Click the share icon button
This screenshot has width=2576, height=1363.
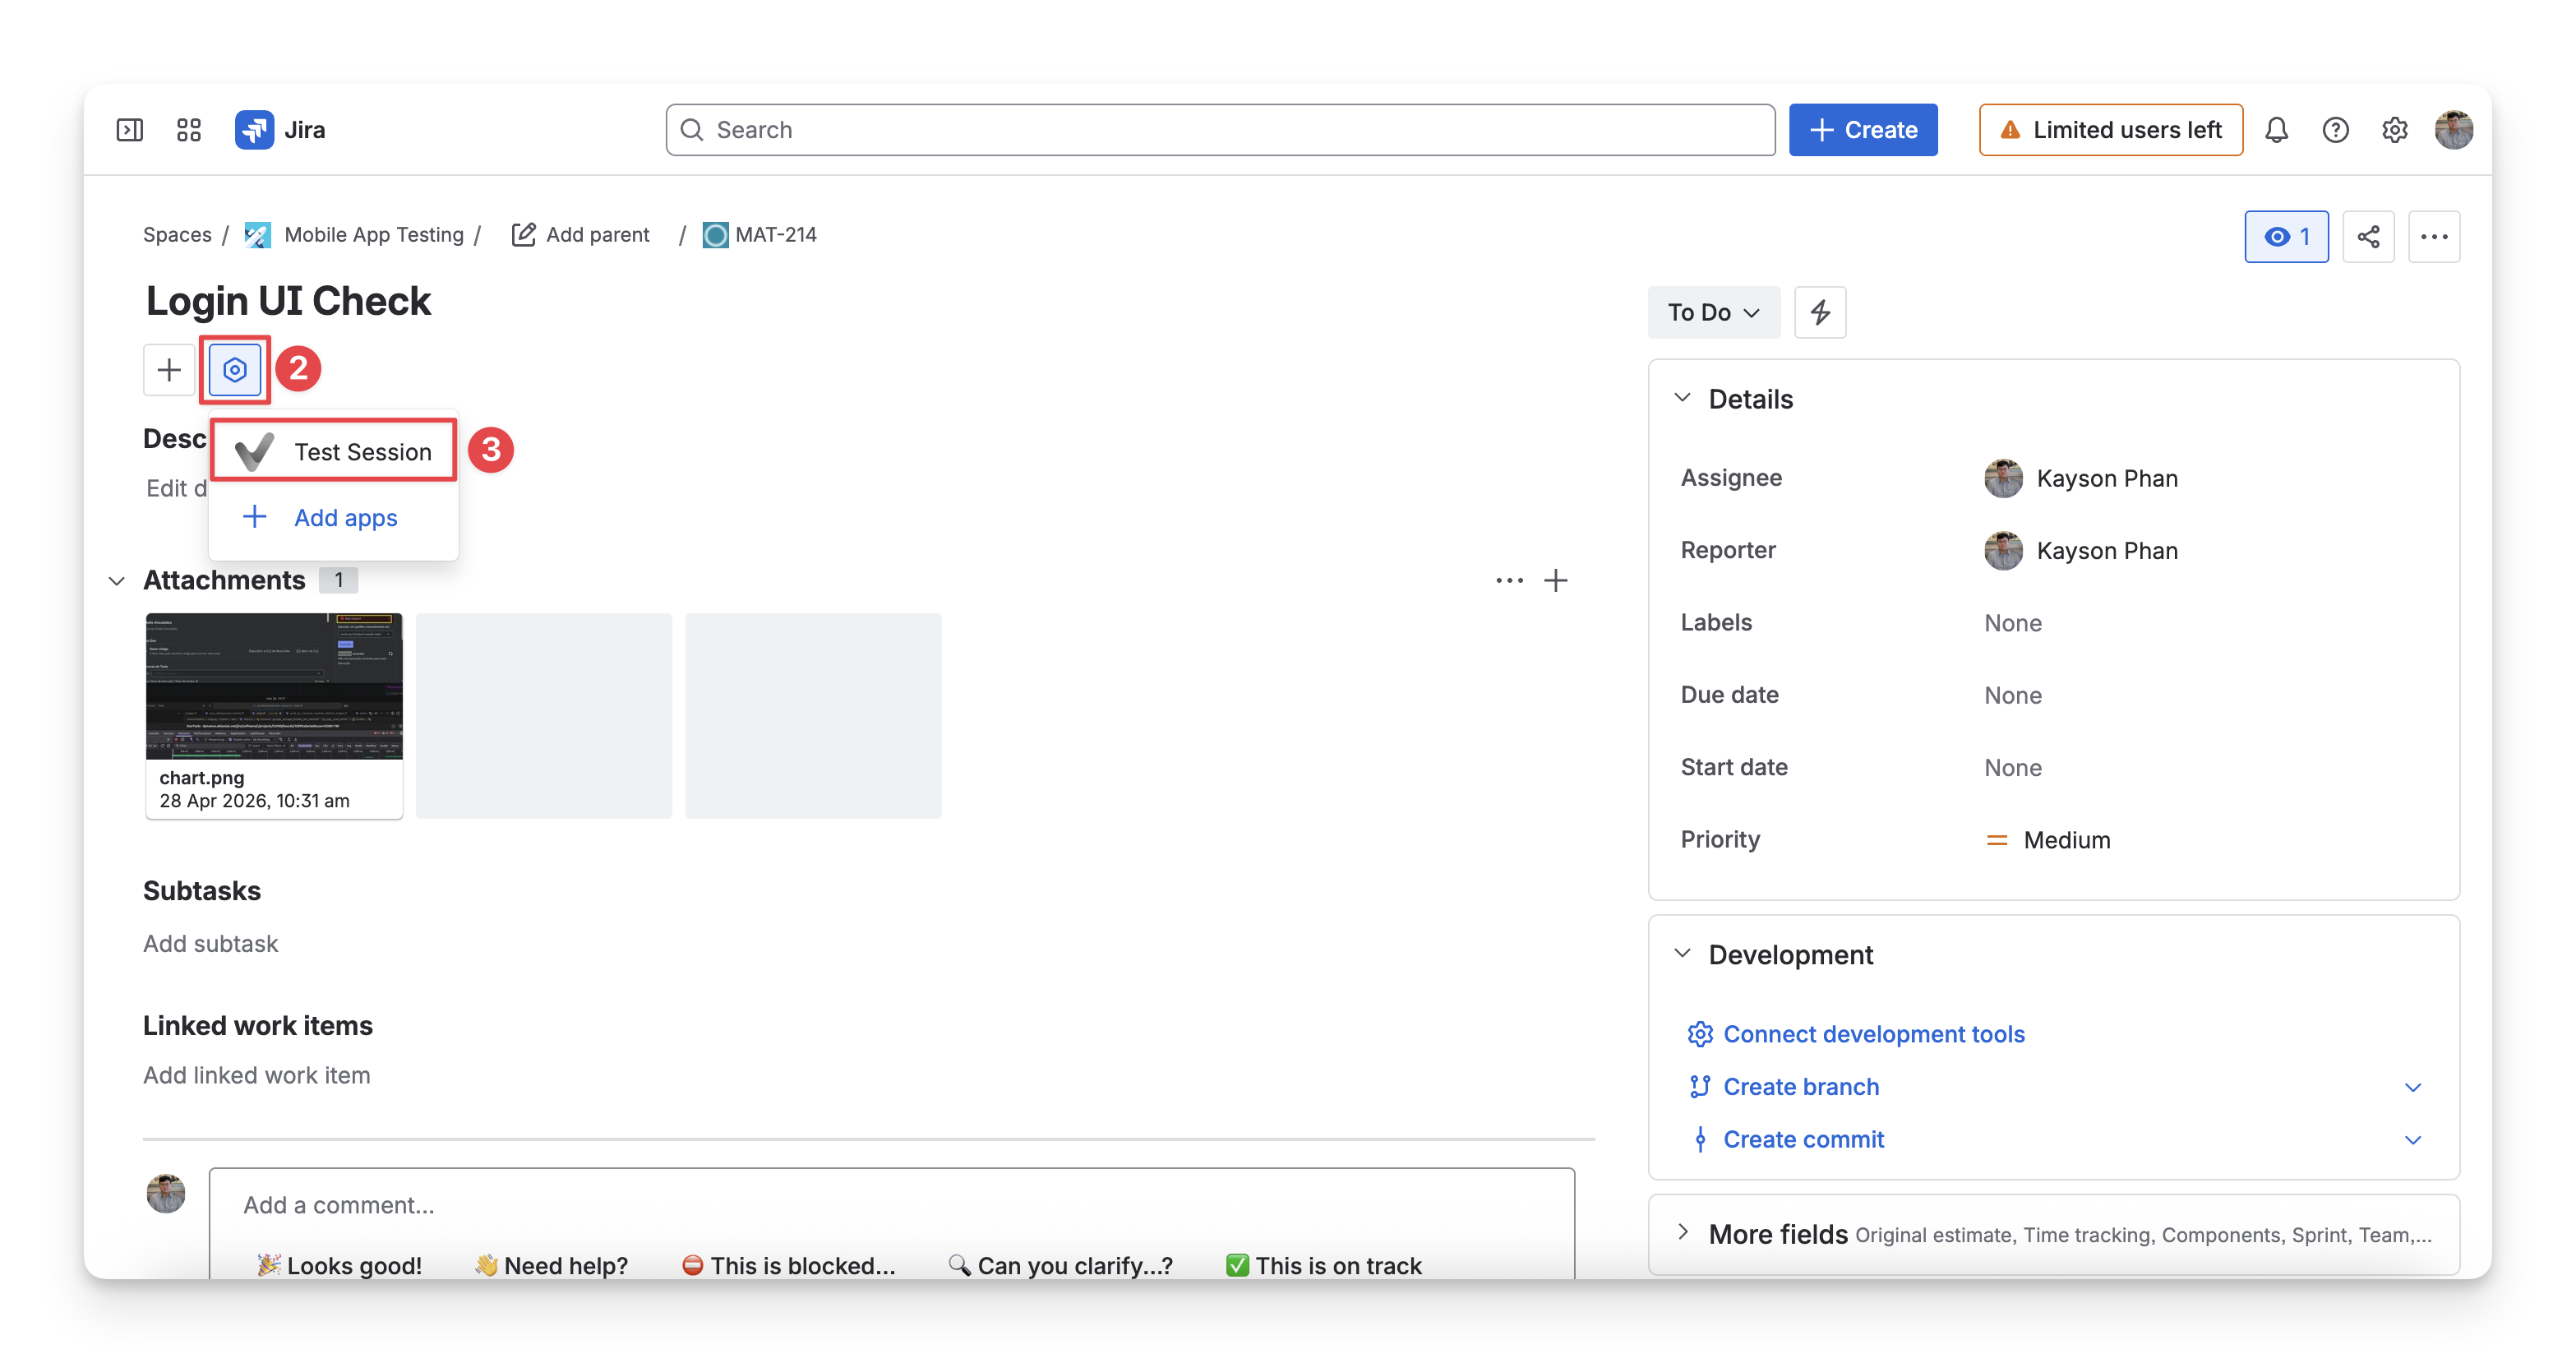tap(2369, 237)
